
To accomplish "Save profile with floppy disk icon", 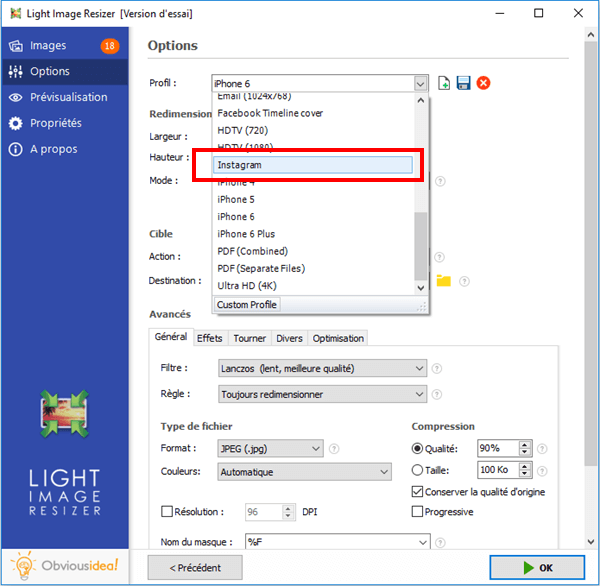I will (463, 83).
